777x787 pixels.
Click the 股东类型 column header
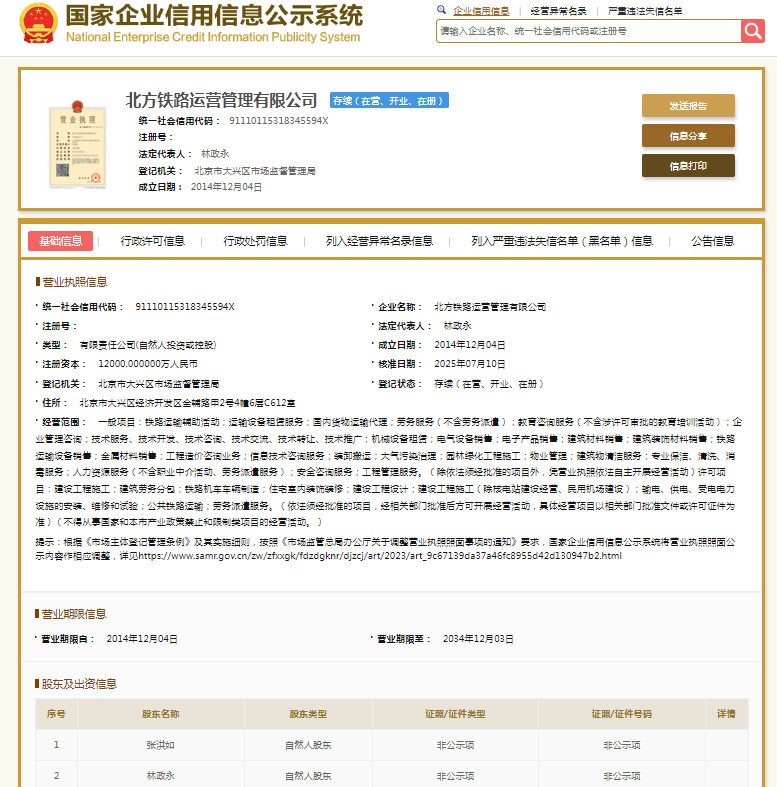(x=308, y=714)
